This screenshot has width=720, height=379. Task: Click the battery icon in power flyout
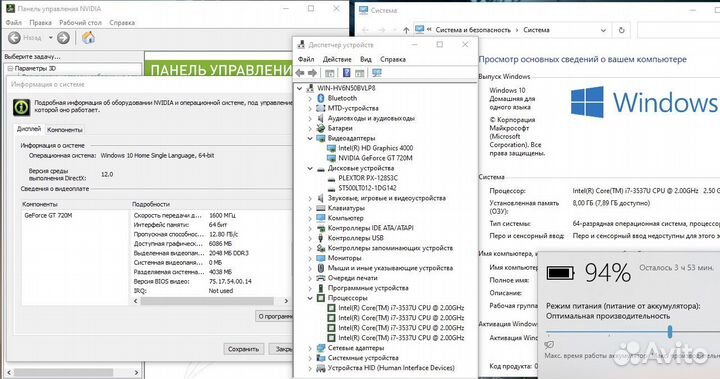[x=560, y=273]
